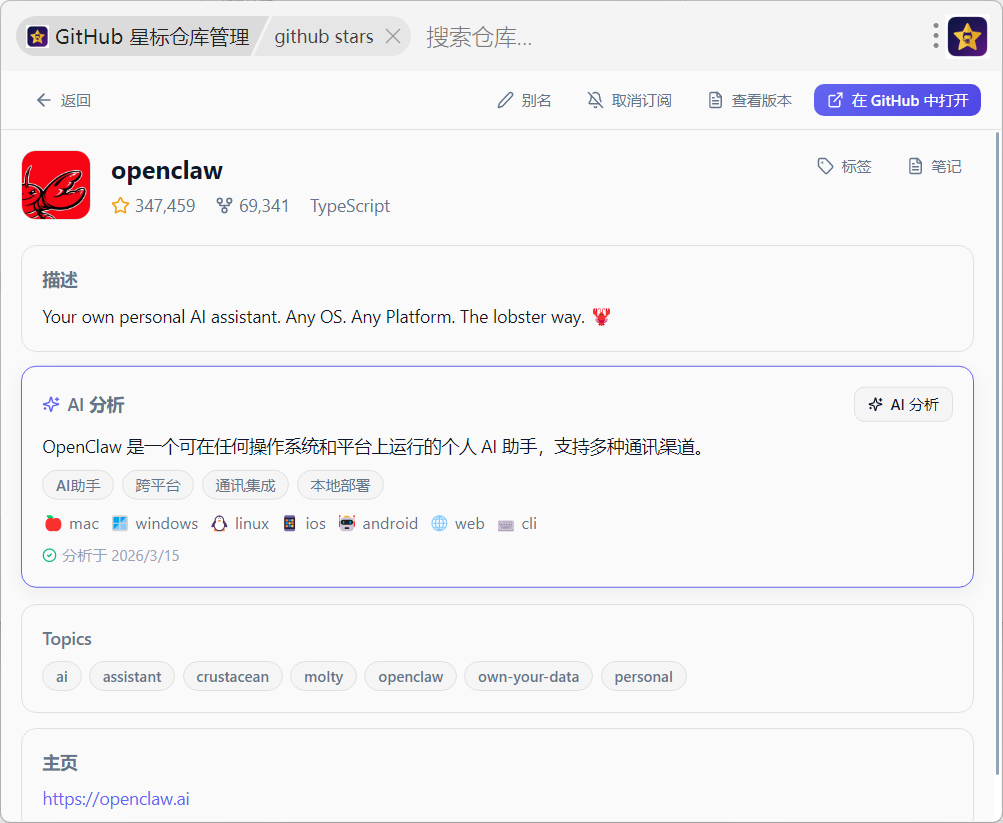
Task: Click 取消订阅 unsubscribe button
Action: [x=629, y=100]
